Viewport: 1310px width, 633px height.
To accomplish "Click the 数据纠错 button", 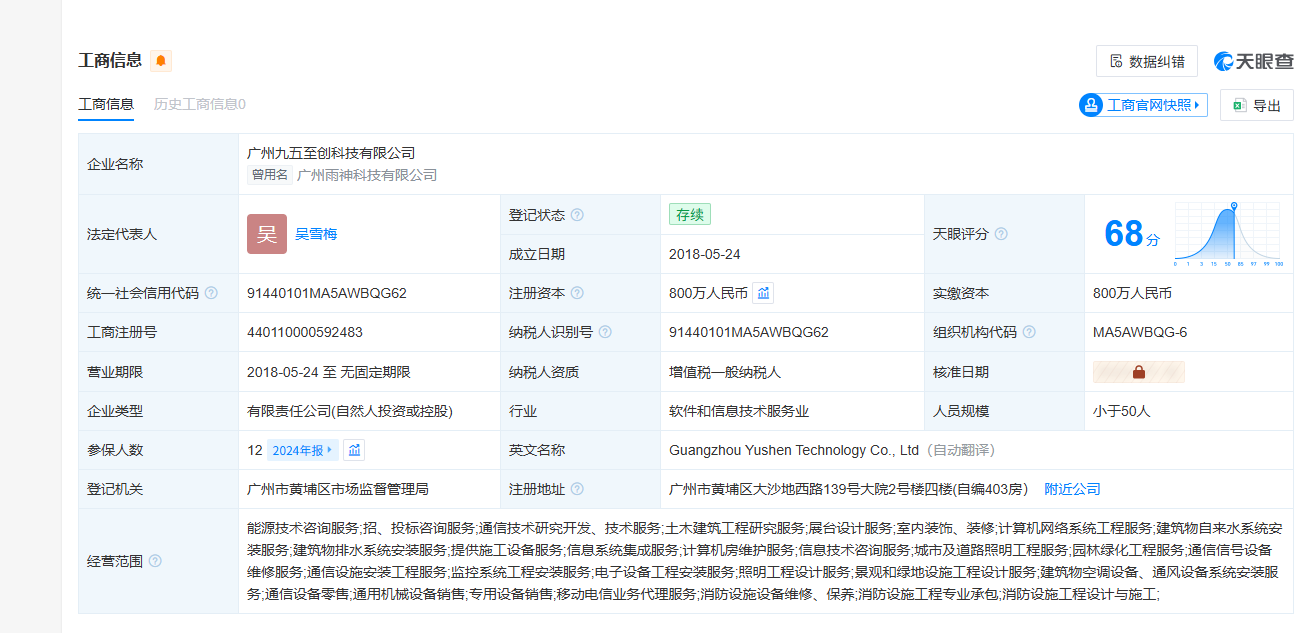I will [1146, 61].
